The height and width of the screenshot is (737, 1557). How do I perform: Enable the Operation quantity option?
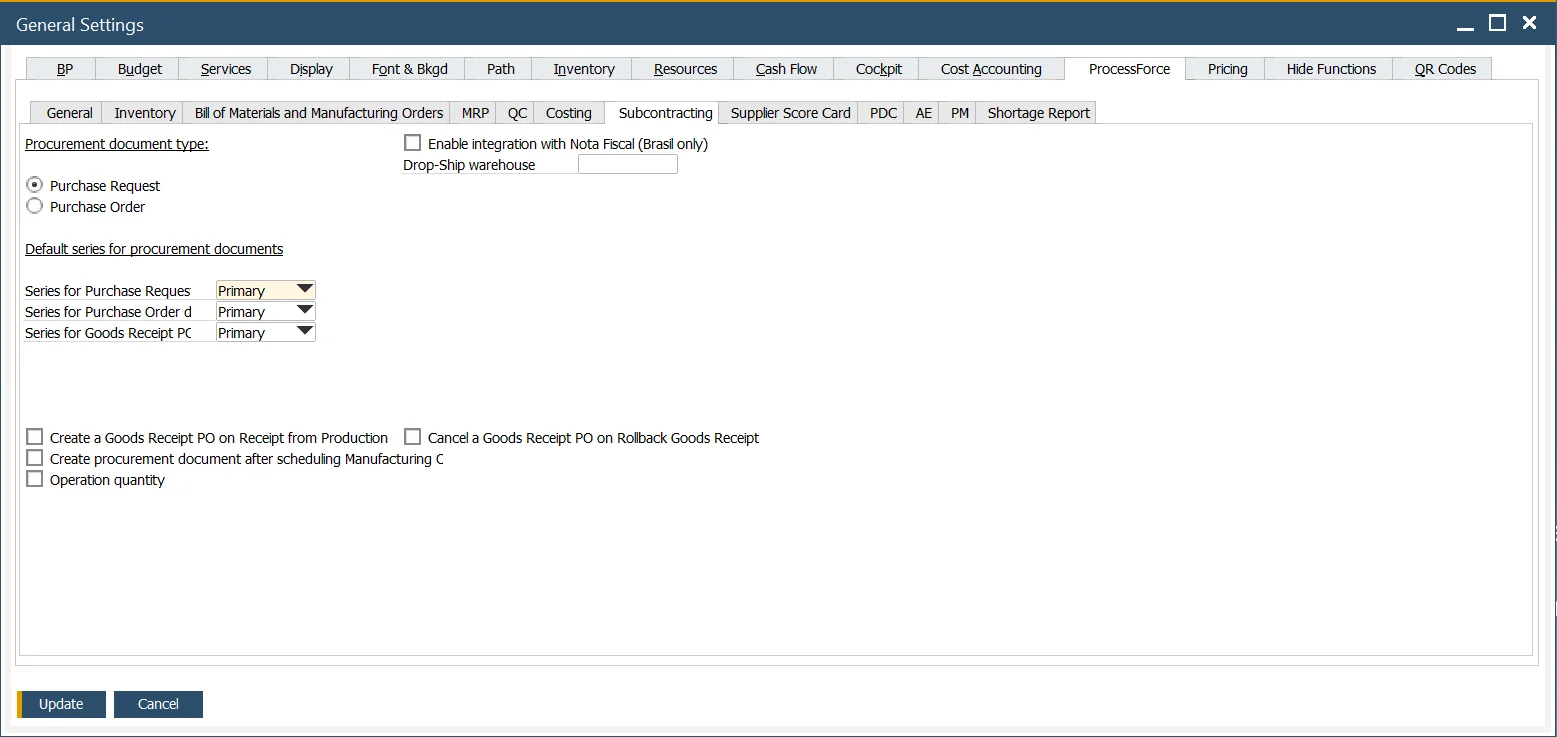[x=35, y=478]
